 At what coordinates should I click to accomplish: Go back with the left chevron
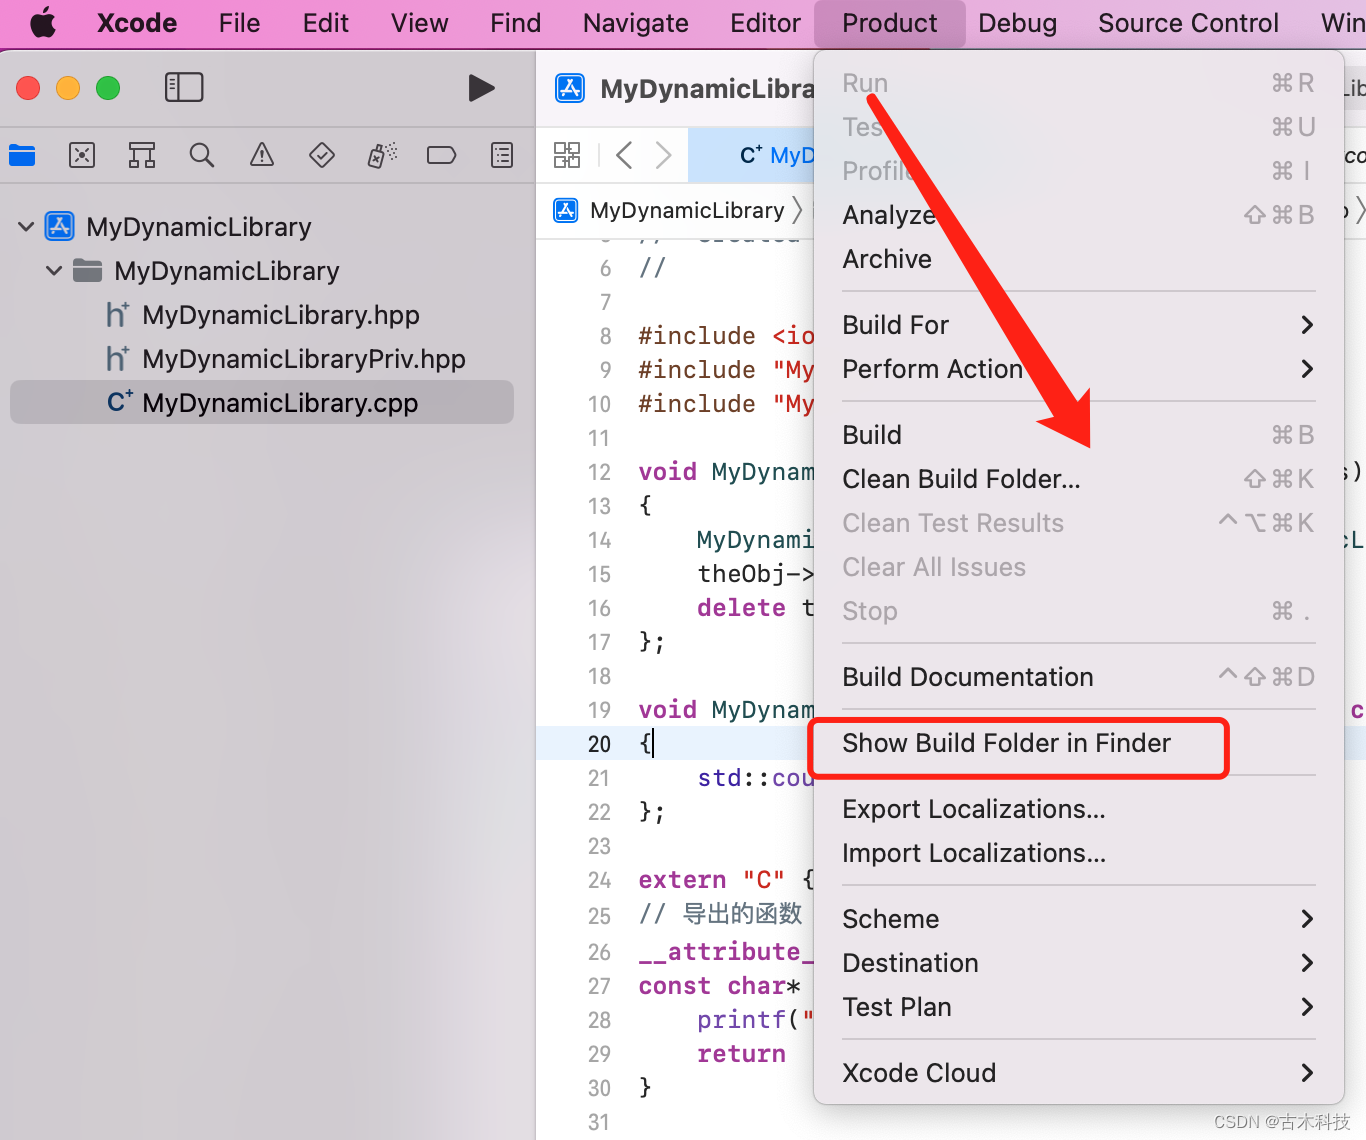[625, 155]
